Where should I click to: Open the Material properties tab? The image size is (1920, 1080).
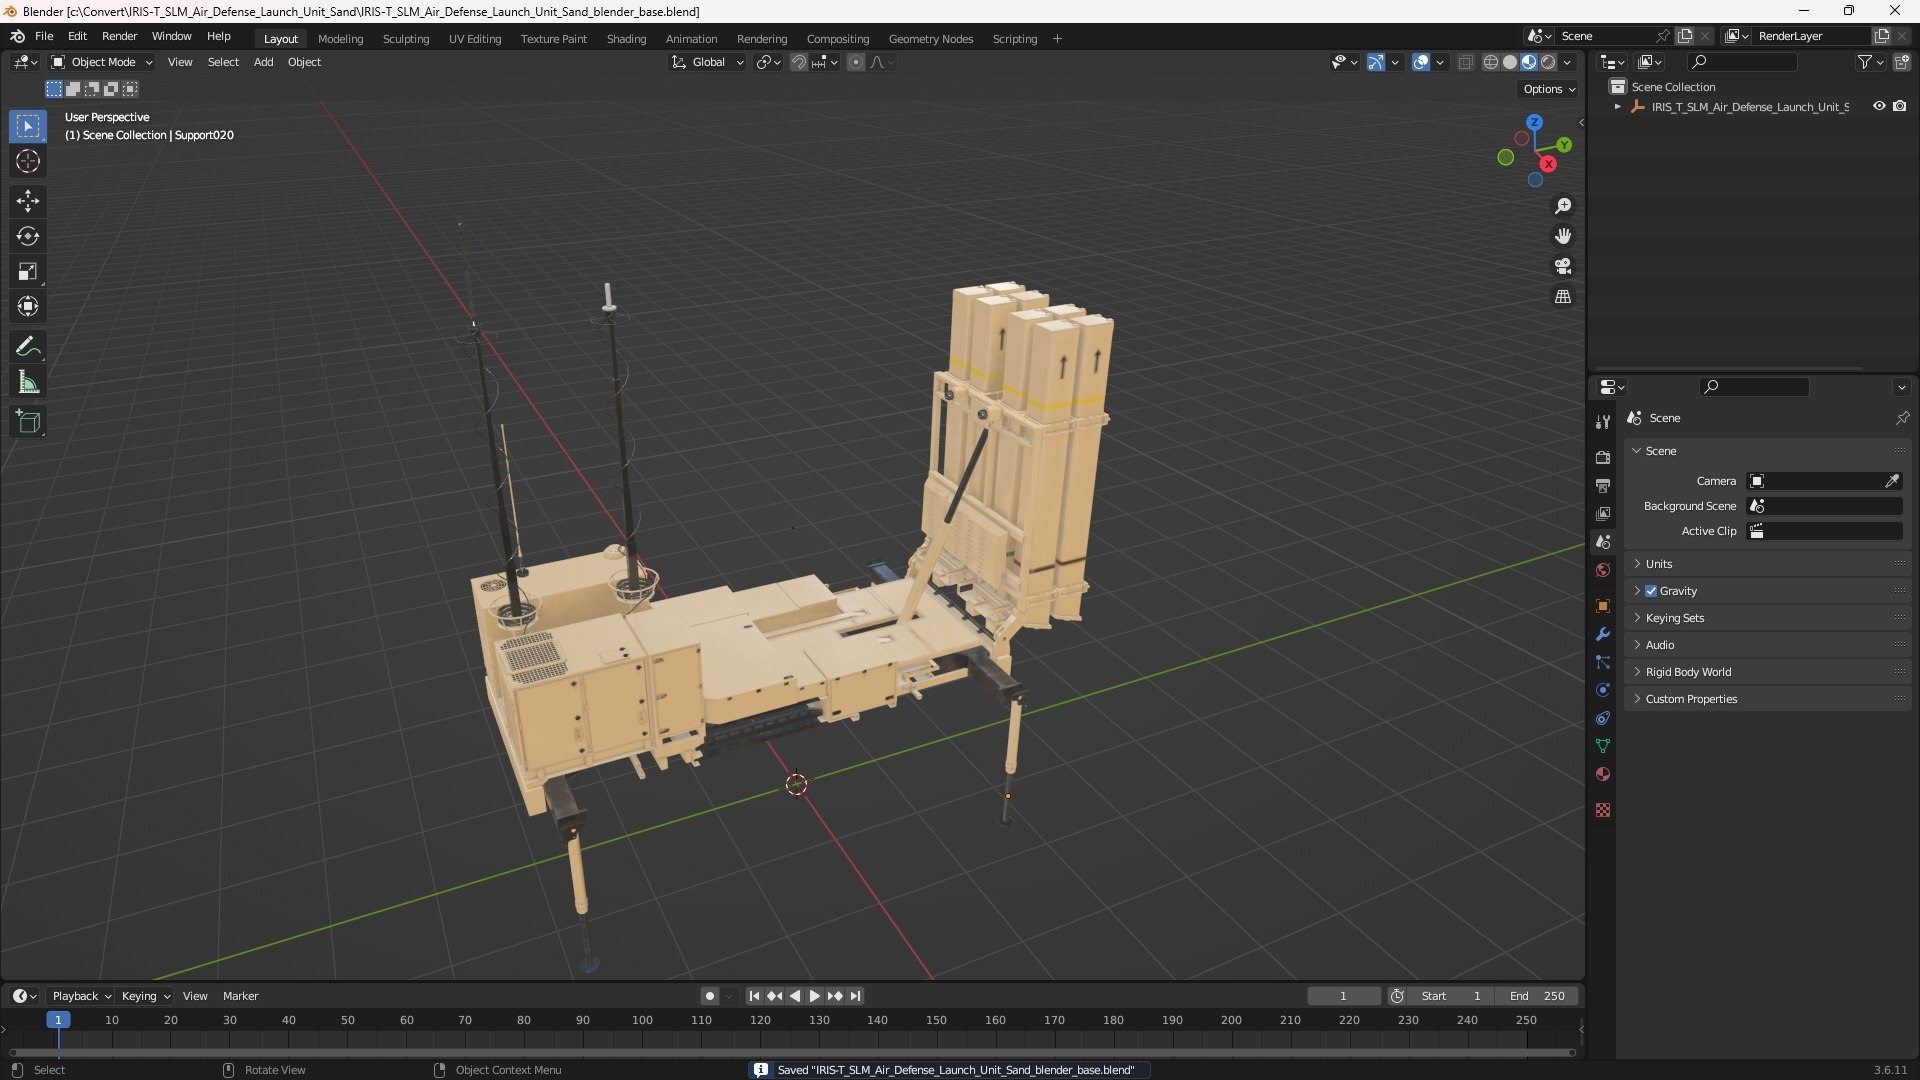[x=1603, y=774]
